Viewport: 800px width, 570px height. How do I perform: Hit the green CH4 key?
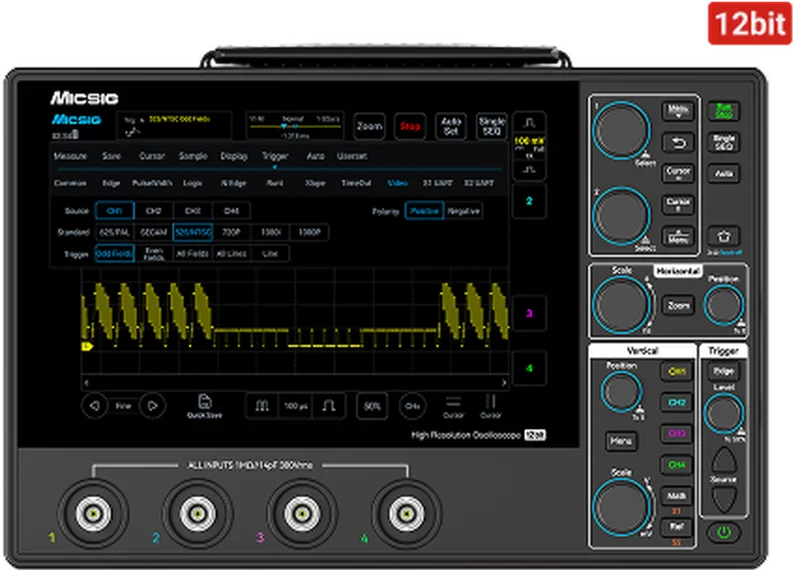677,465
